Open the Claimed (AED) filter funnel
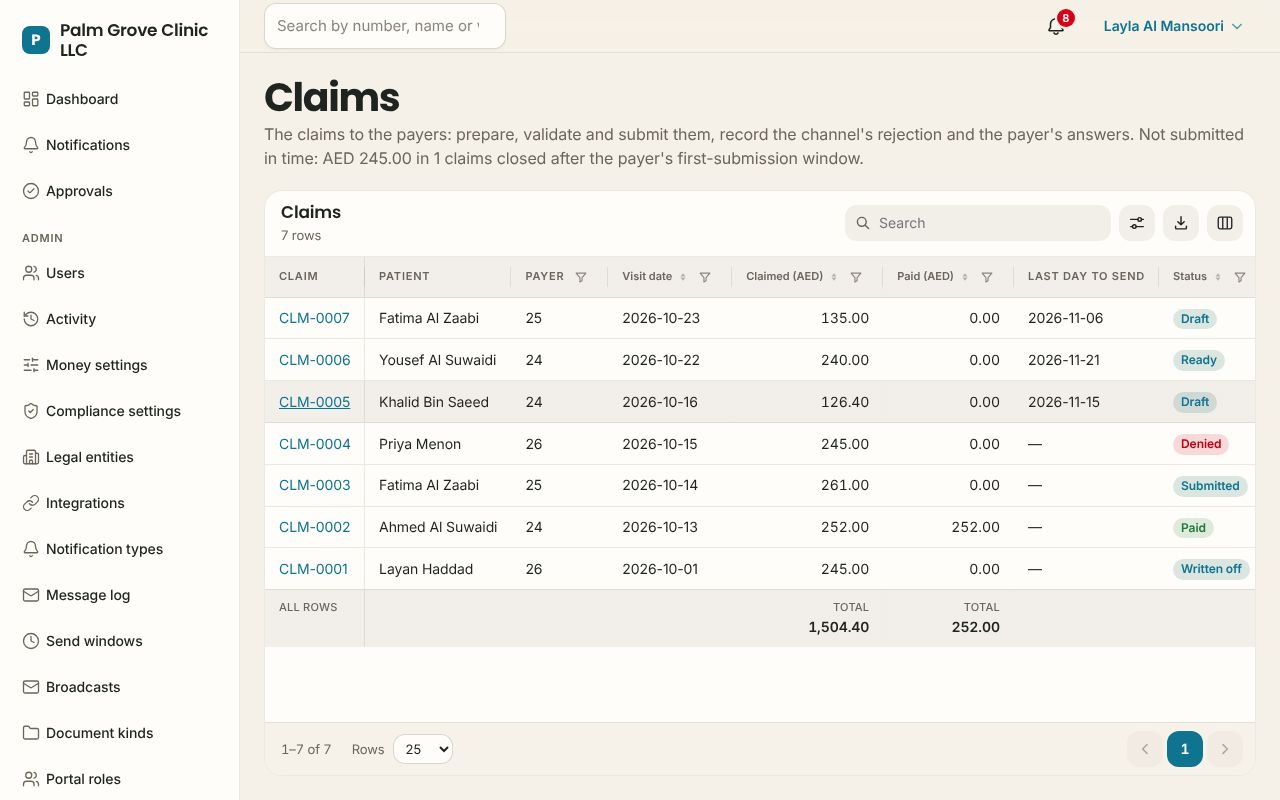Viewport: 1280px width, 800px height. (856, 277)
